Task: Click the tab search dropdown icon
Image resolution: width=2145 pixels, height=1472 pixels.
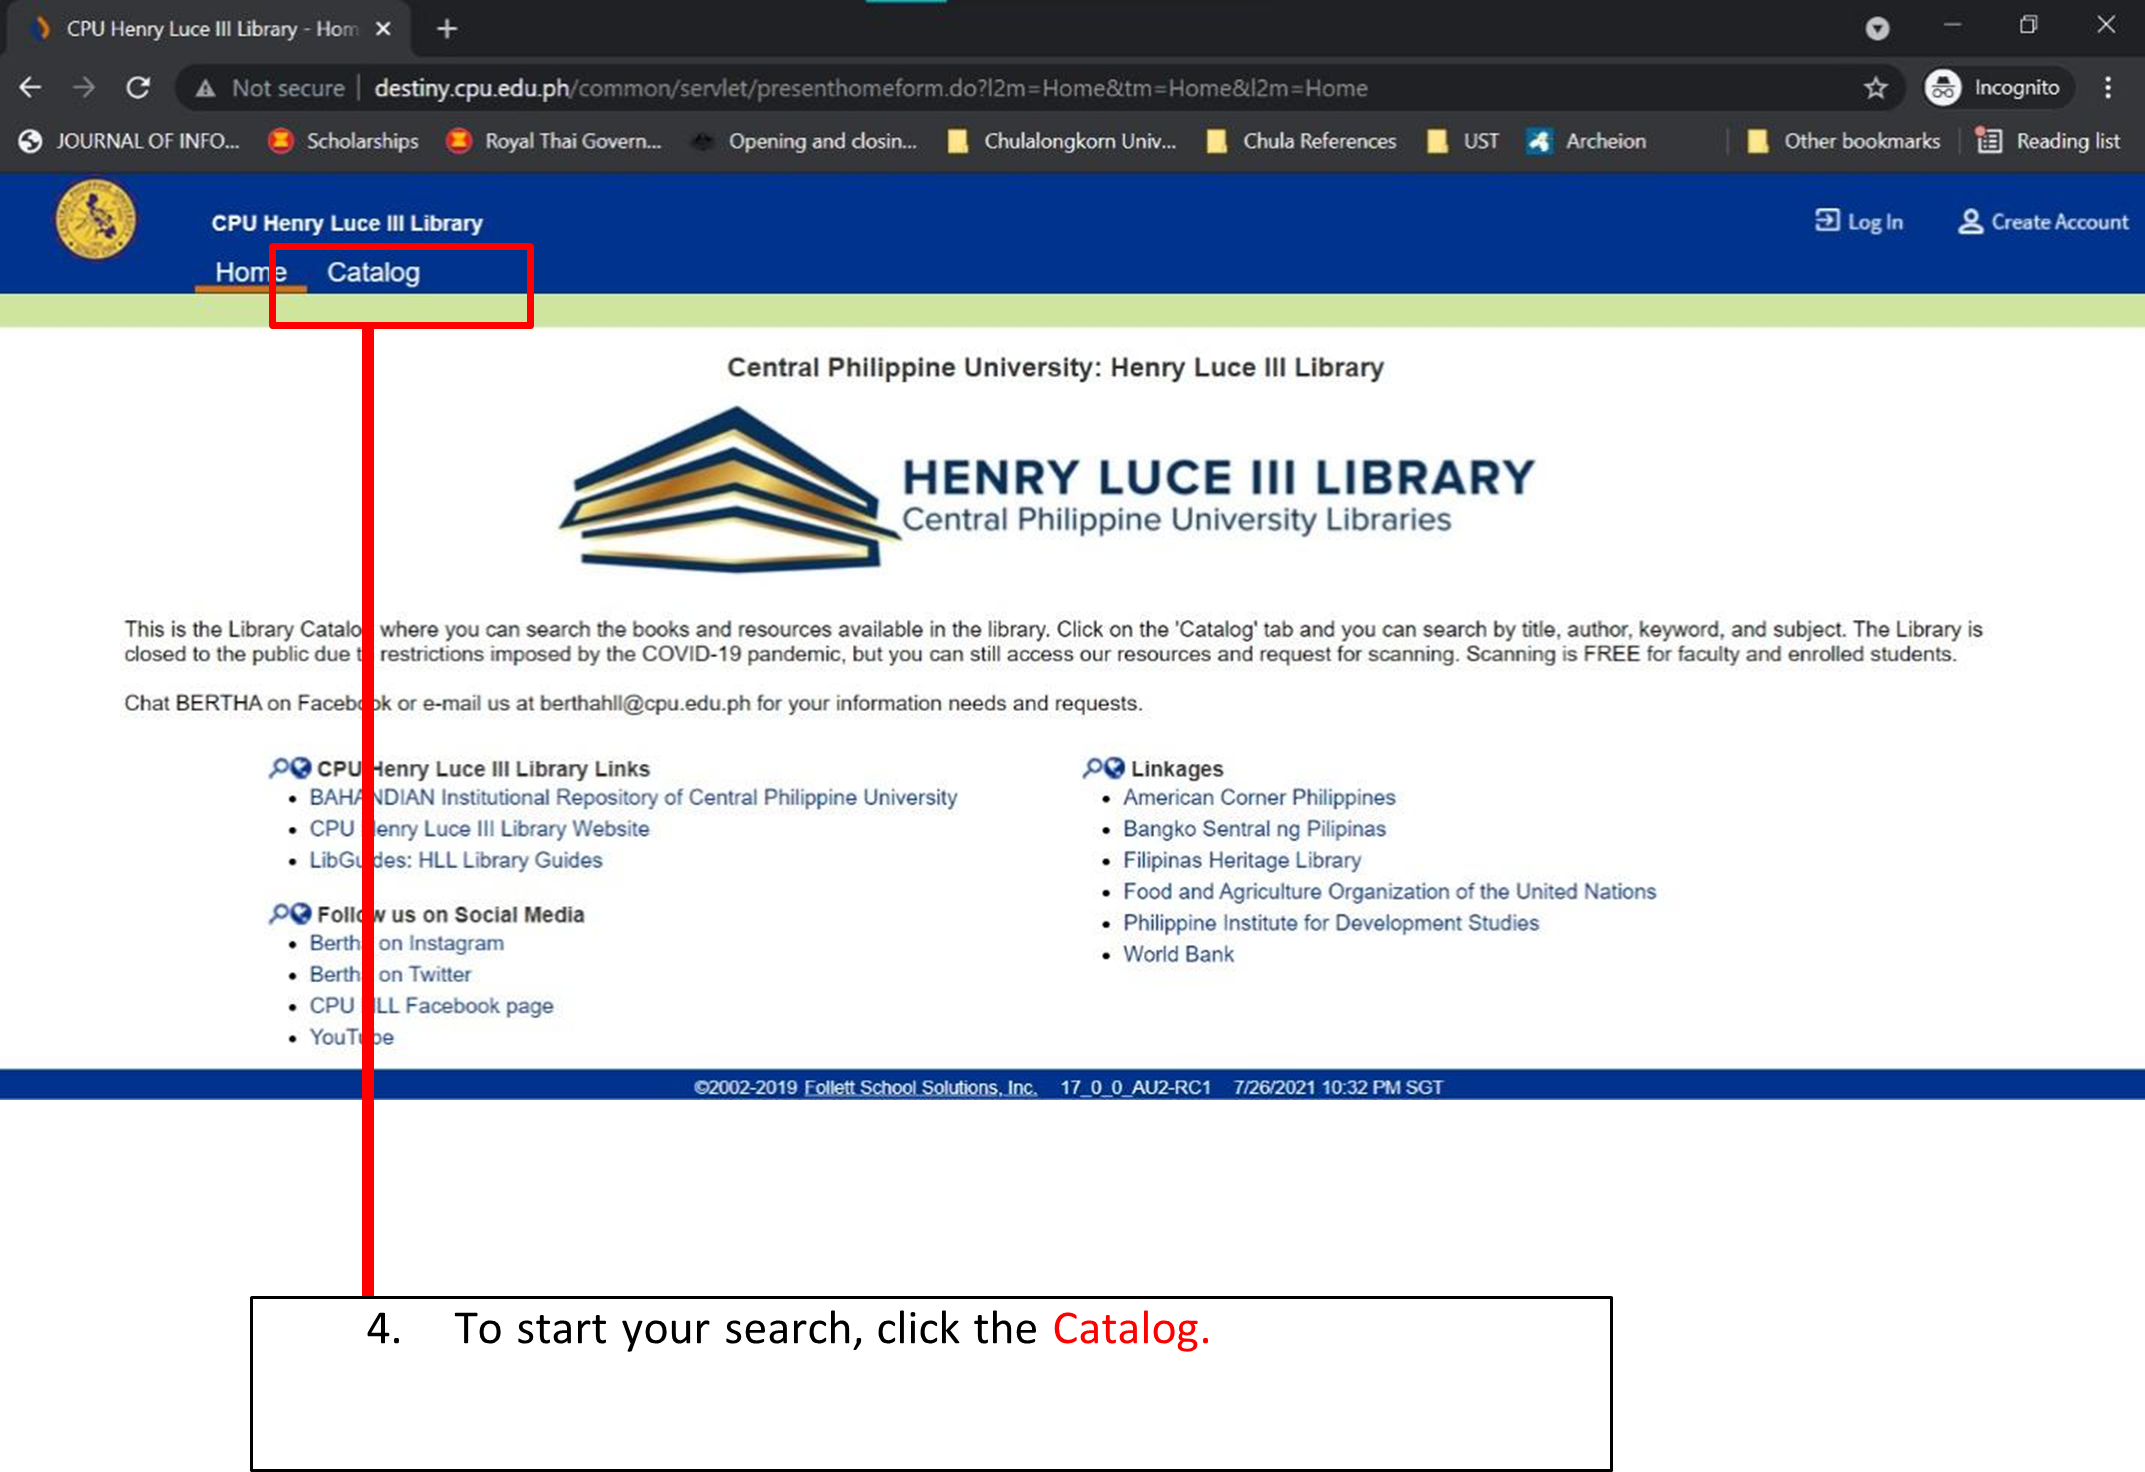Action: (x=1877, y=28)
